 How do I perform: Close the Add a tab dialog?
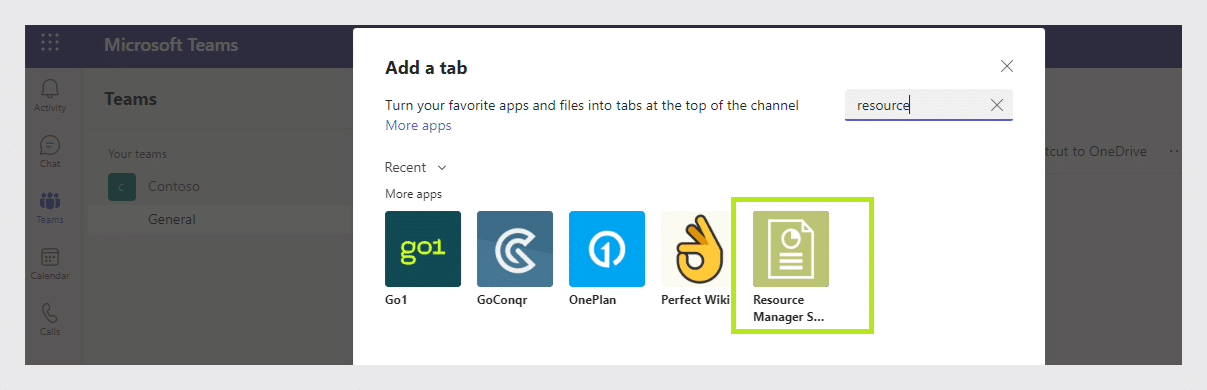coord(1007,66)
